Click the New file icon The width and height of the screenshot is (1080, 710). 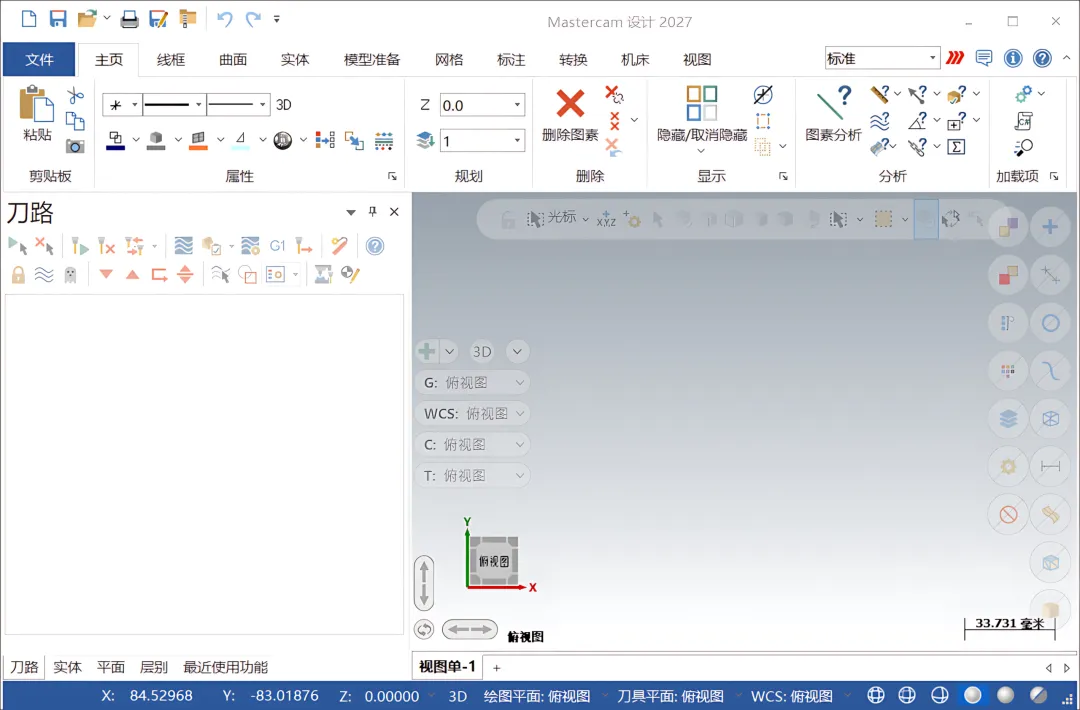point(29,19)
